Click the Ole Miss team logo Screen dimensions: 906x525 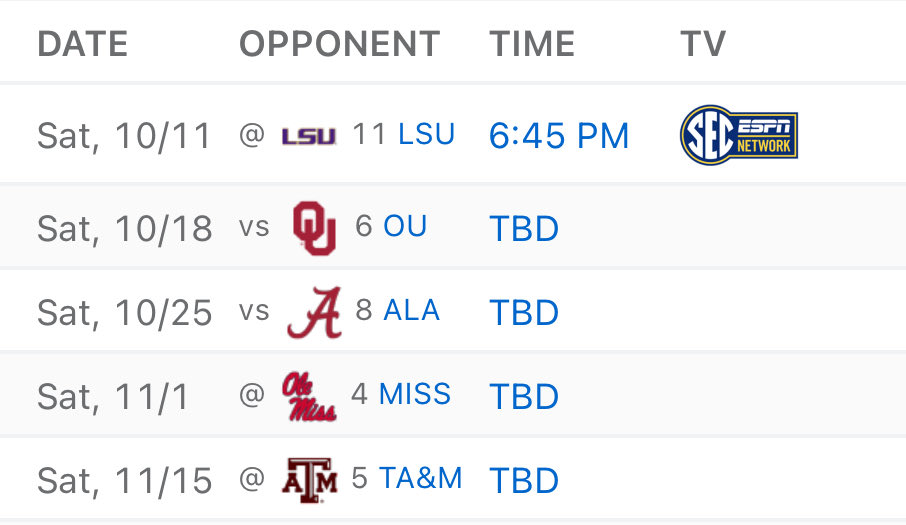tap(309, 397)
